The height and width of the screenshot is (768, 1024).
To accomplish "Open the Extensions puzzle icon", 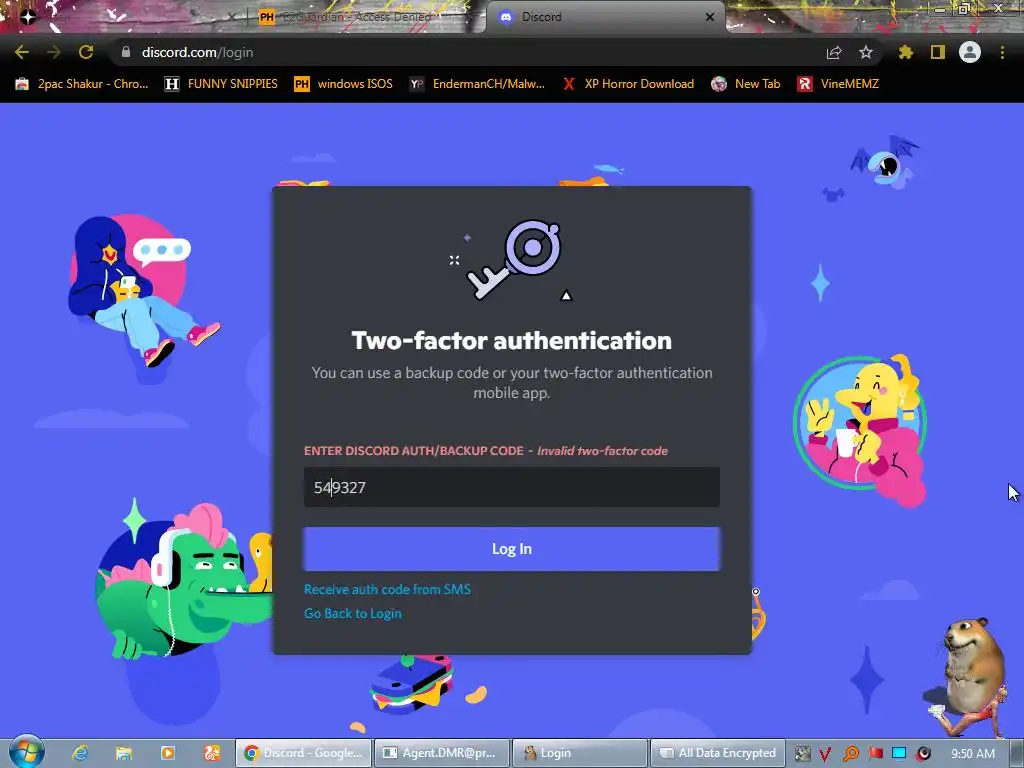I will tap(906, 52).
